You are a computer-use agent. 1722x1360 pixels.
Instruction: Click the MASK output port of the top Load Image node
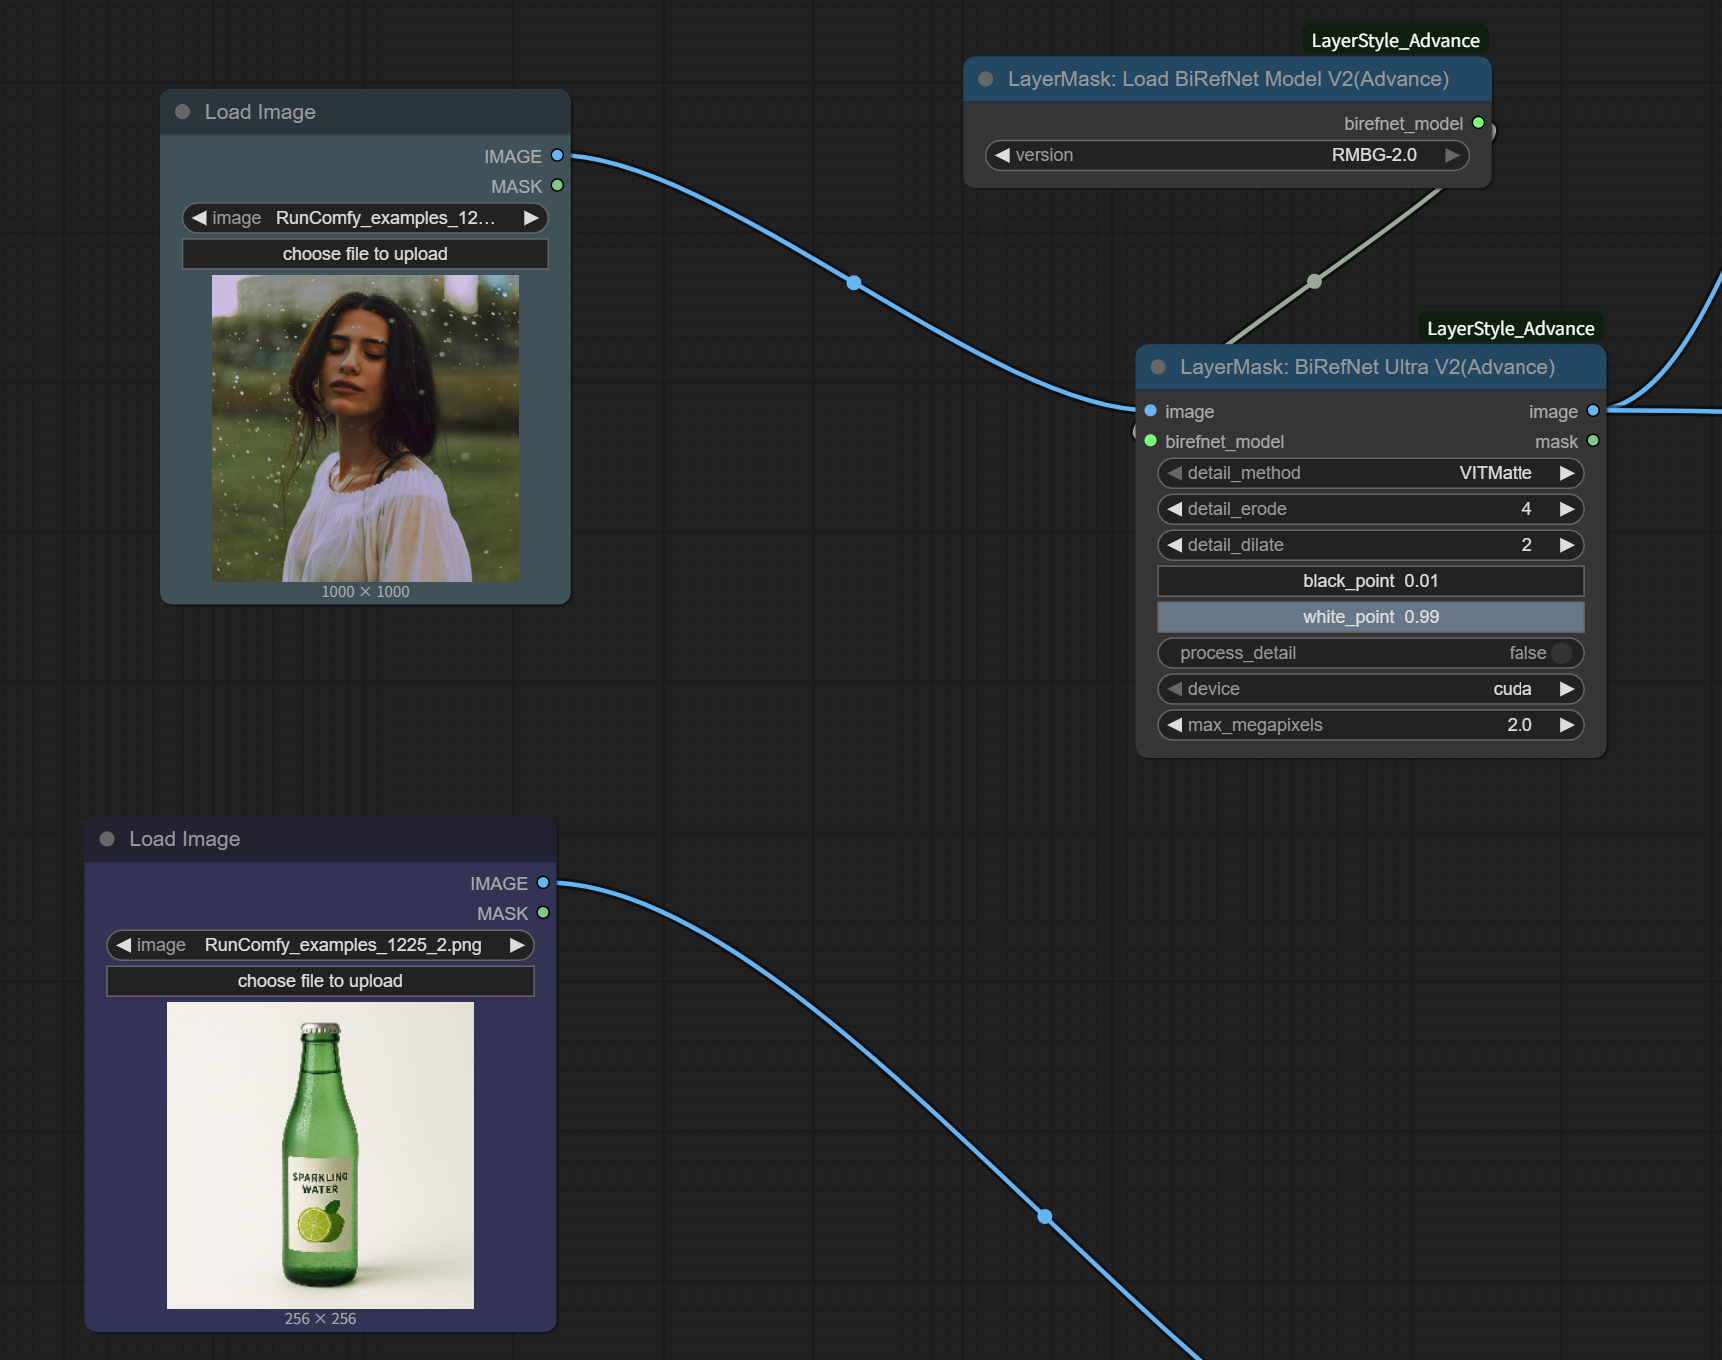point(557,186)
